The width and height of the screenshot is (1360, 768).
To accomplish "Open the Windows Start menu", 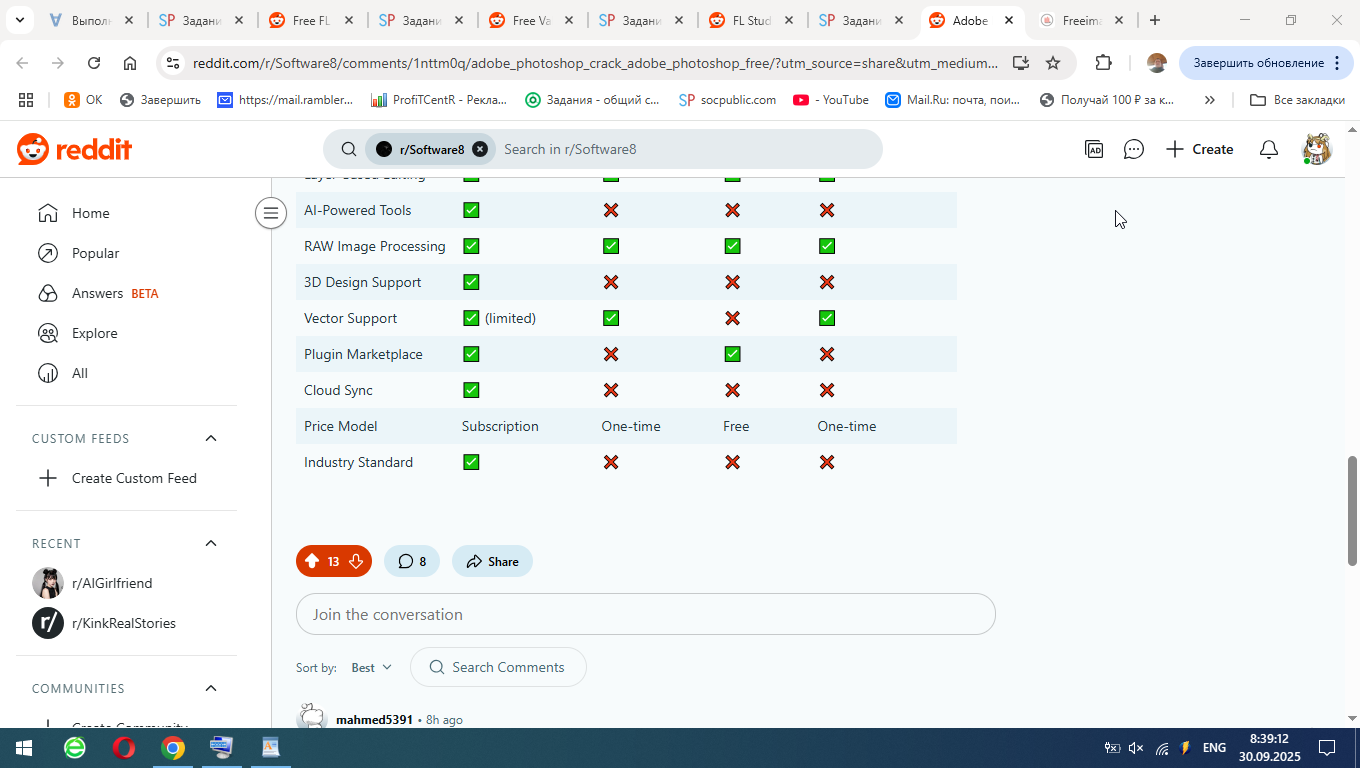I will (22, 748).
